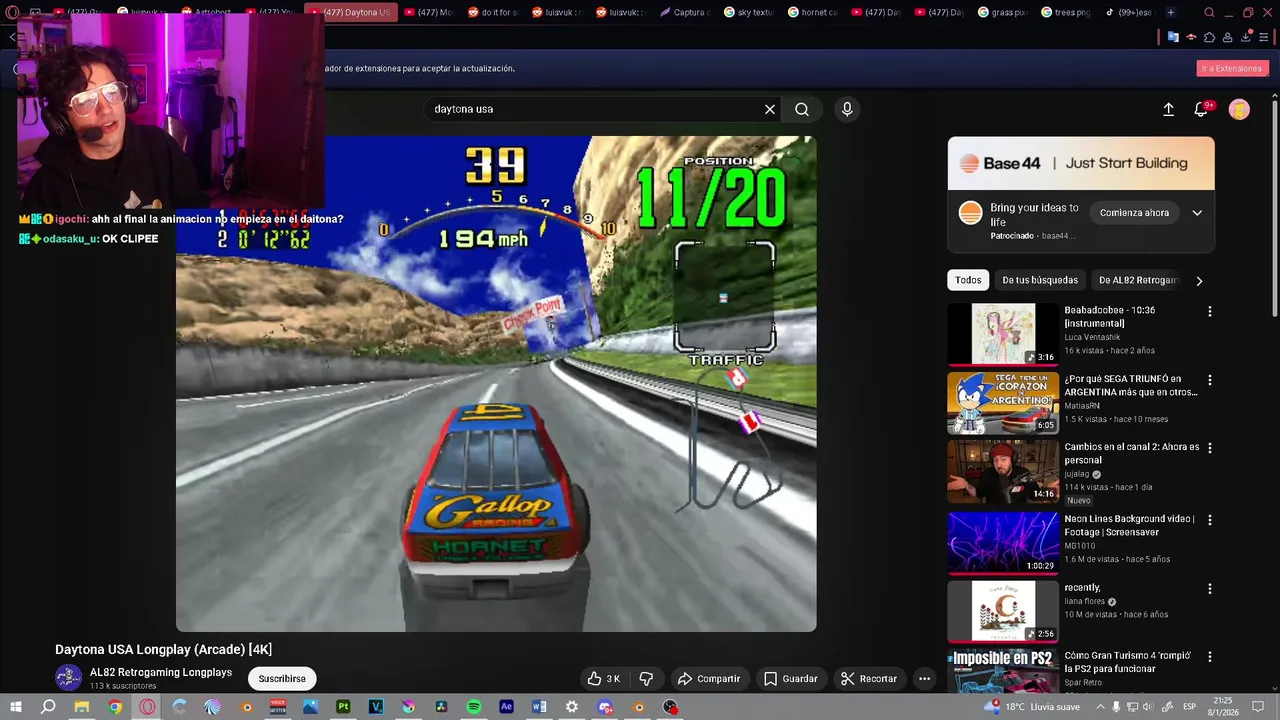
Task: Open After Effects from the taskbar
Action: tap(506, 707)
